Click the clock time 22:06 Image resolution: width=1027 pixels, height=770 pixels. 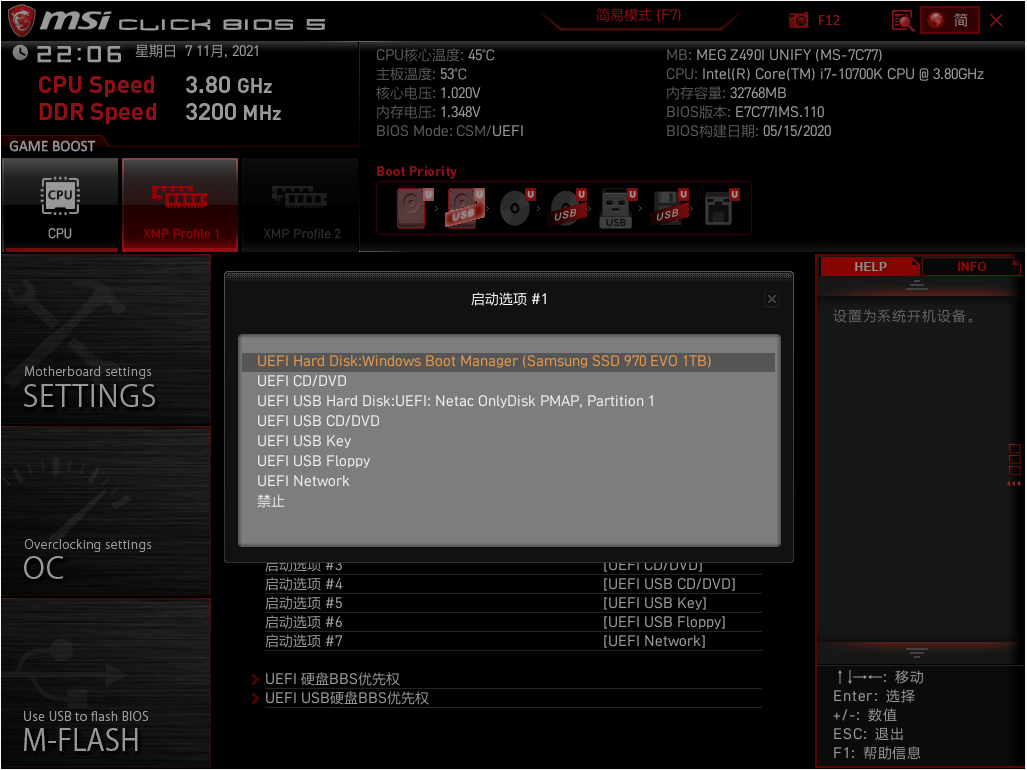tap(79, 54)
